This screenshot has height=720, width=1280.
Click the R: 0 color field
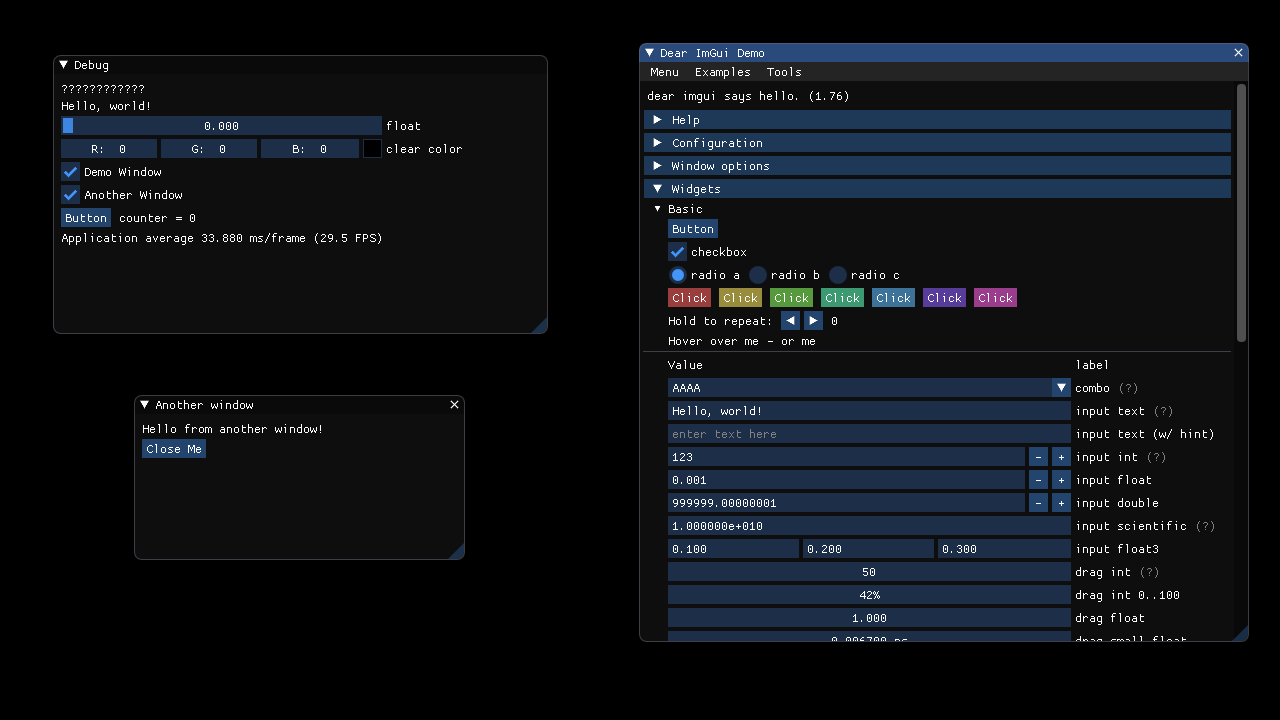(109, 149)
